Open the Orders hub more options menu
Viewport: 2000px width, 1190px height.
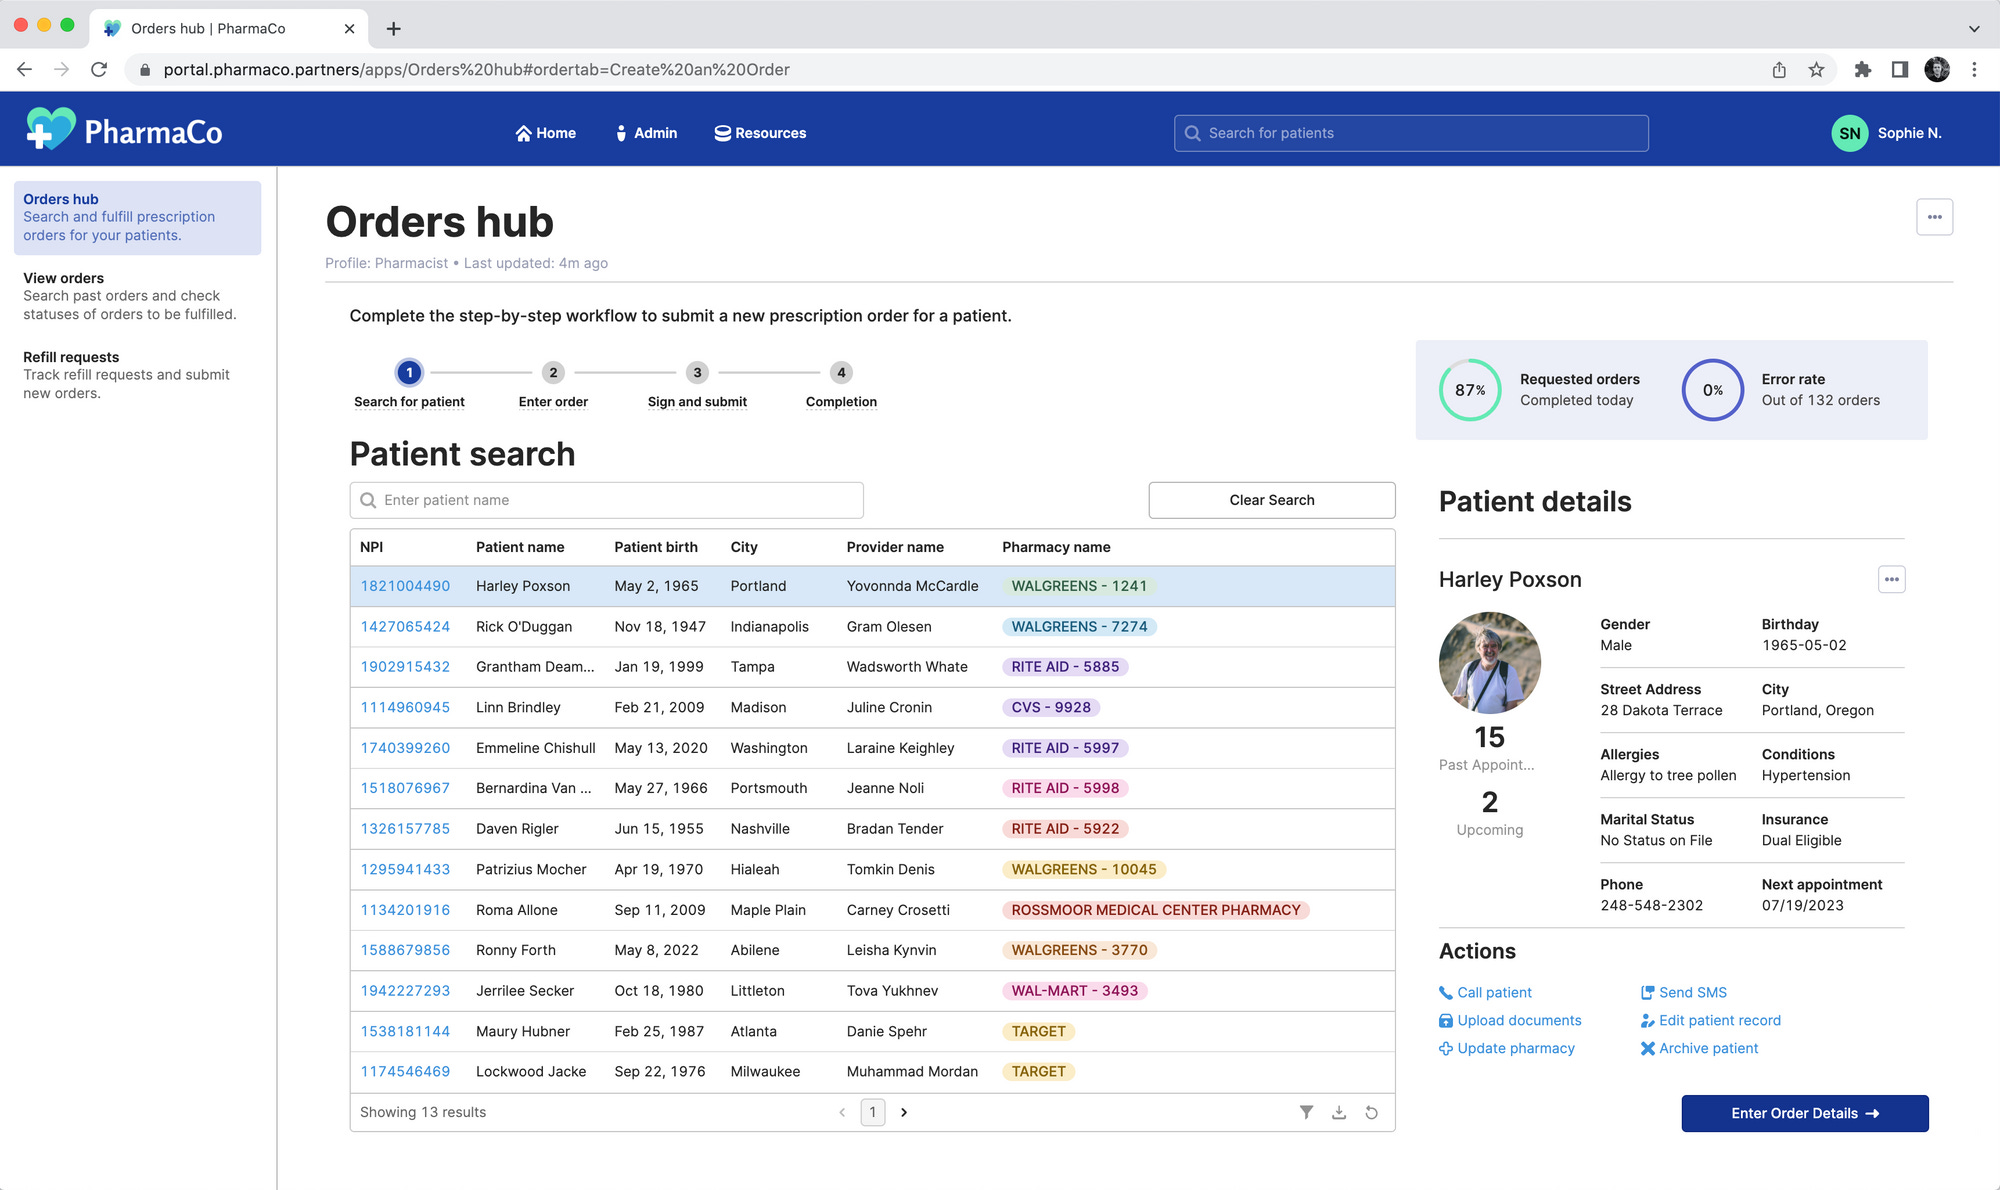(1934, 217)
